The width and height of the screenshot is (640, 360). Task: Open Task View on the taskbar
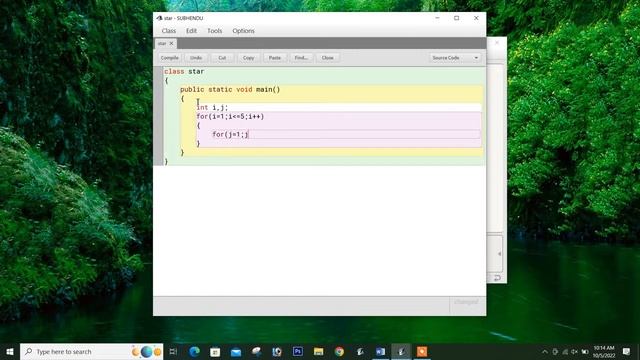173,351
